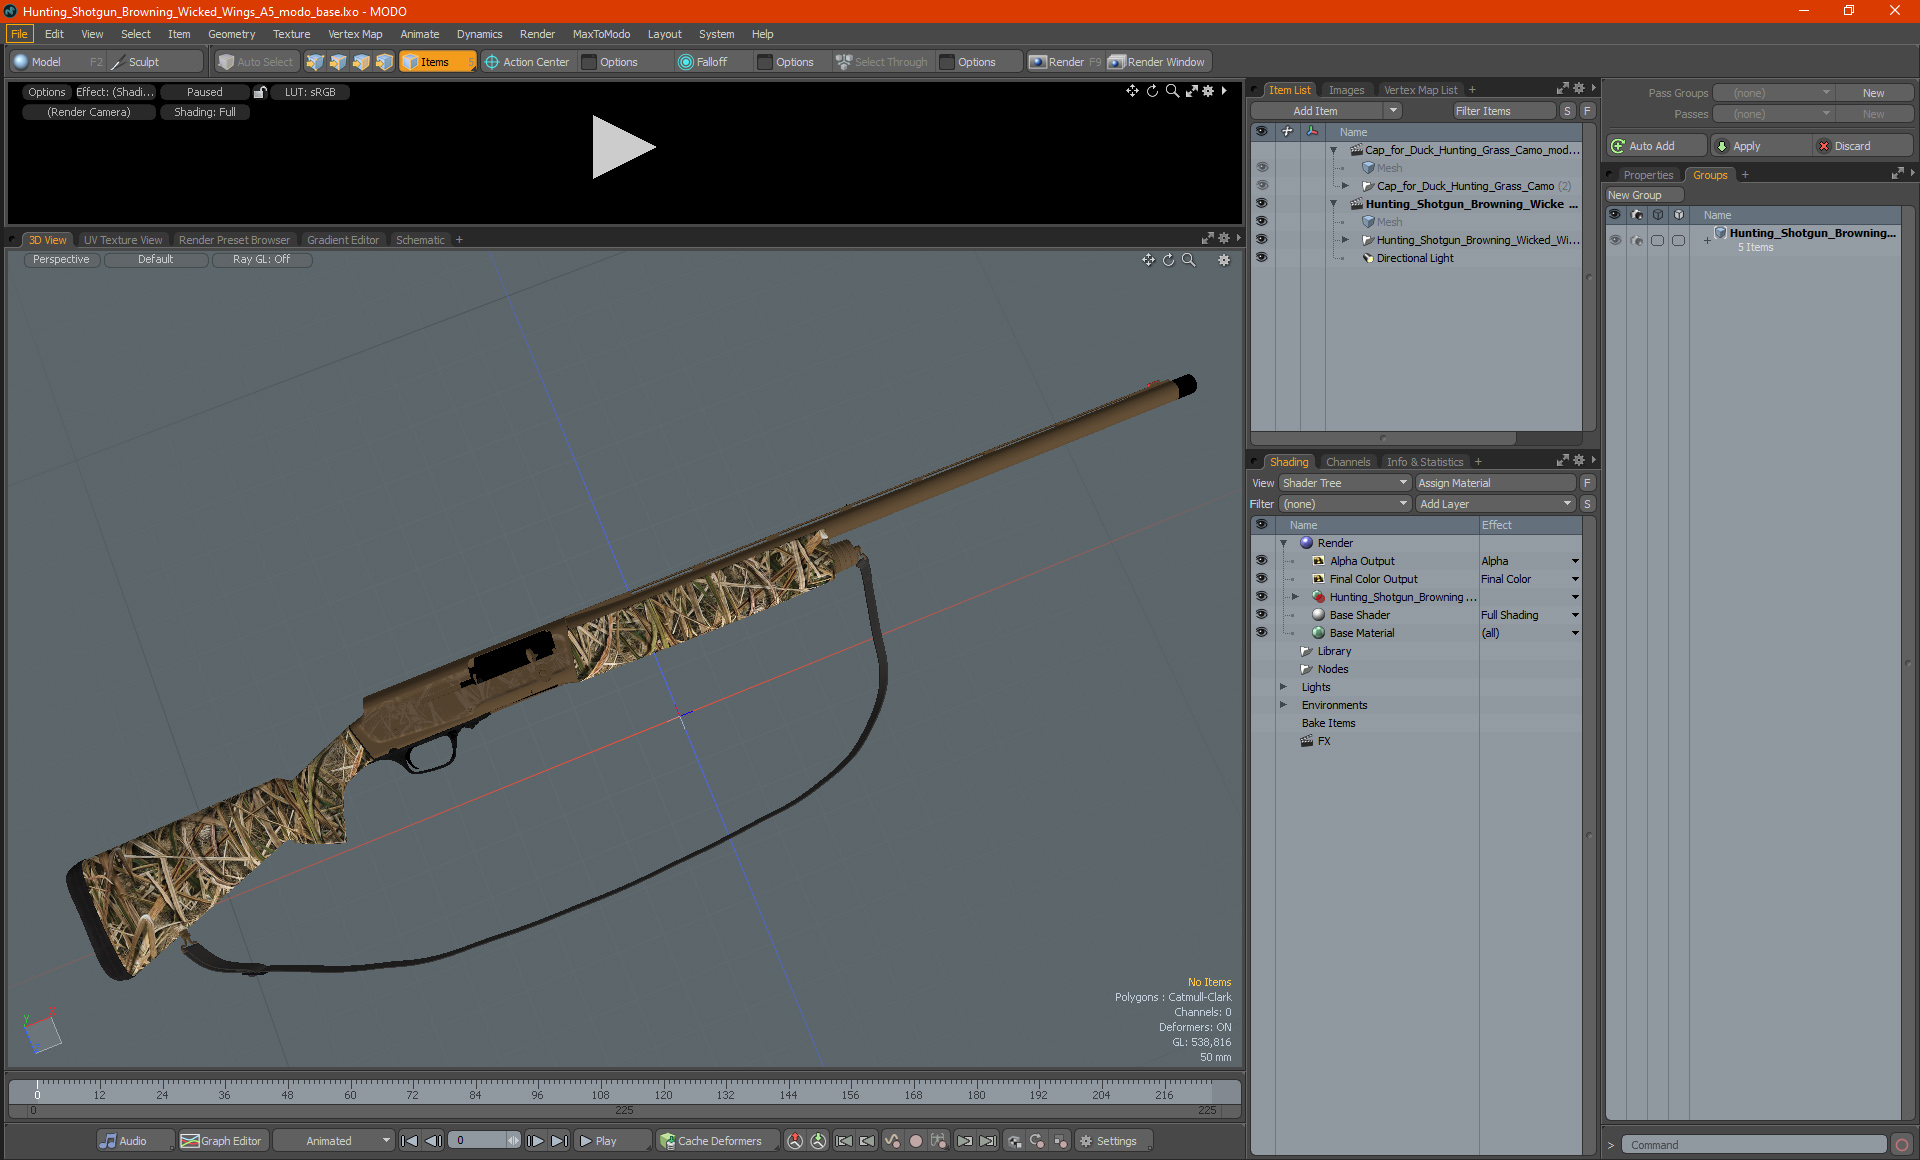The height and width of the screenshot is (1160, 1920).
Task: Toggle visibility of Hunting_Shotgun_Browning_Wicke scene item
Action: (x=1262, y=204)
